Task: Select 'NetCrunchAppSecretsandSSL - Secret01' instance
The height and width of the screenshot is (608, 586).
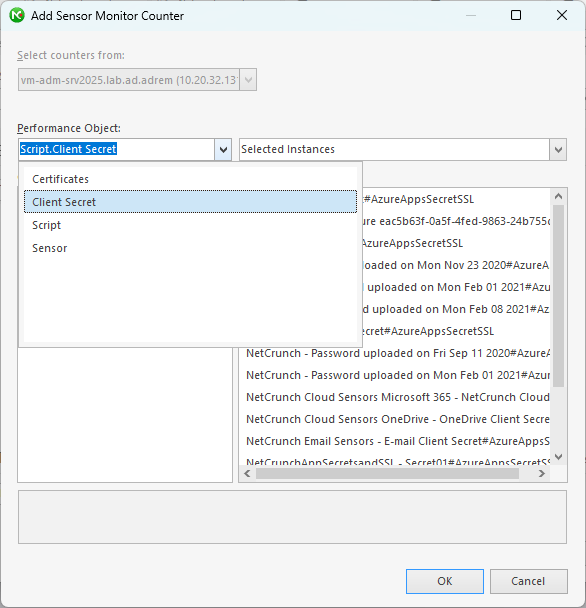Action: (398, 462)
